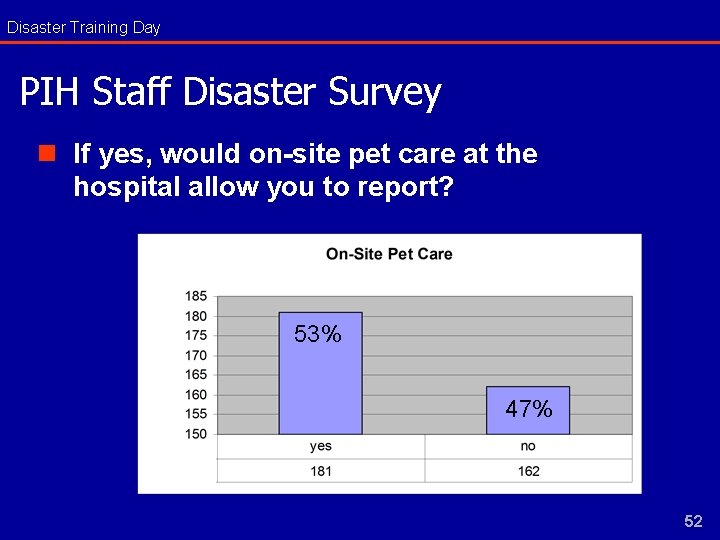The image size is (720, 540).
Task: Click the 47% data label
Action: click(x=529, y=408)
